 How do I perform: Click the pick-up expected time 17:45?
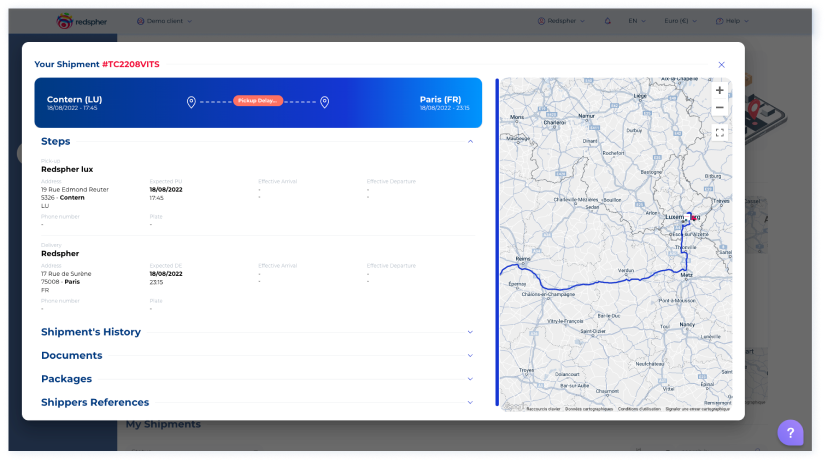(x=156, y=198)
